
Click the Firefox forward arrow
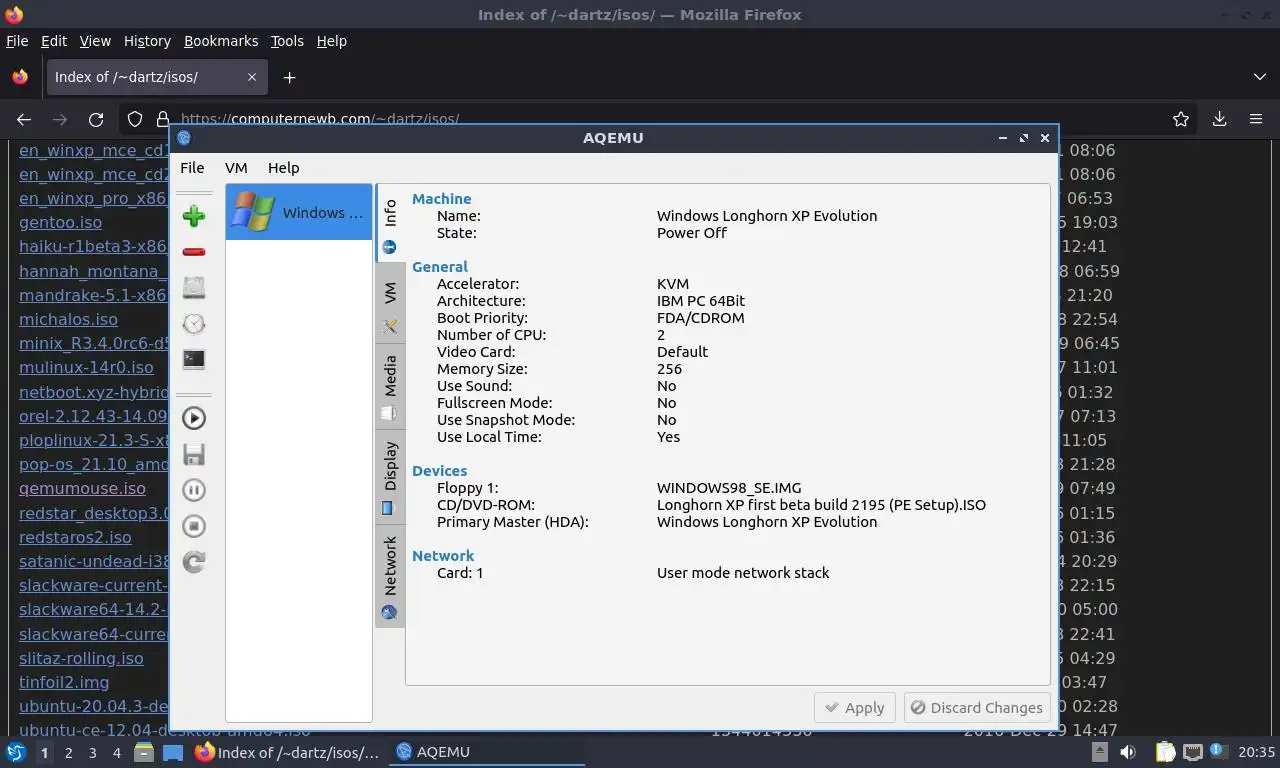[60, 119]
